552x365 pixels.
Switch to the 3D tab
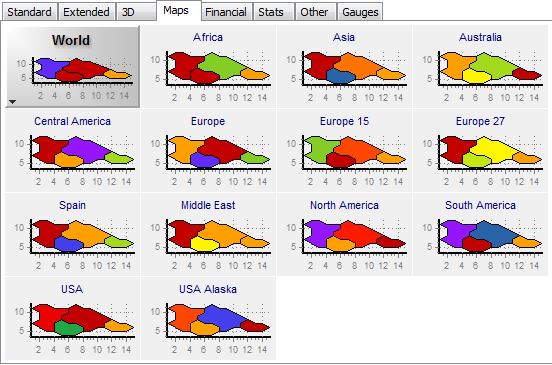[136, 12]
